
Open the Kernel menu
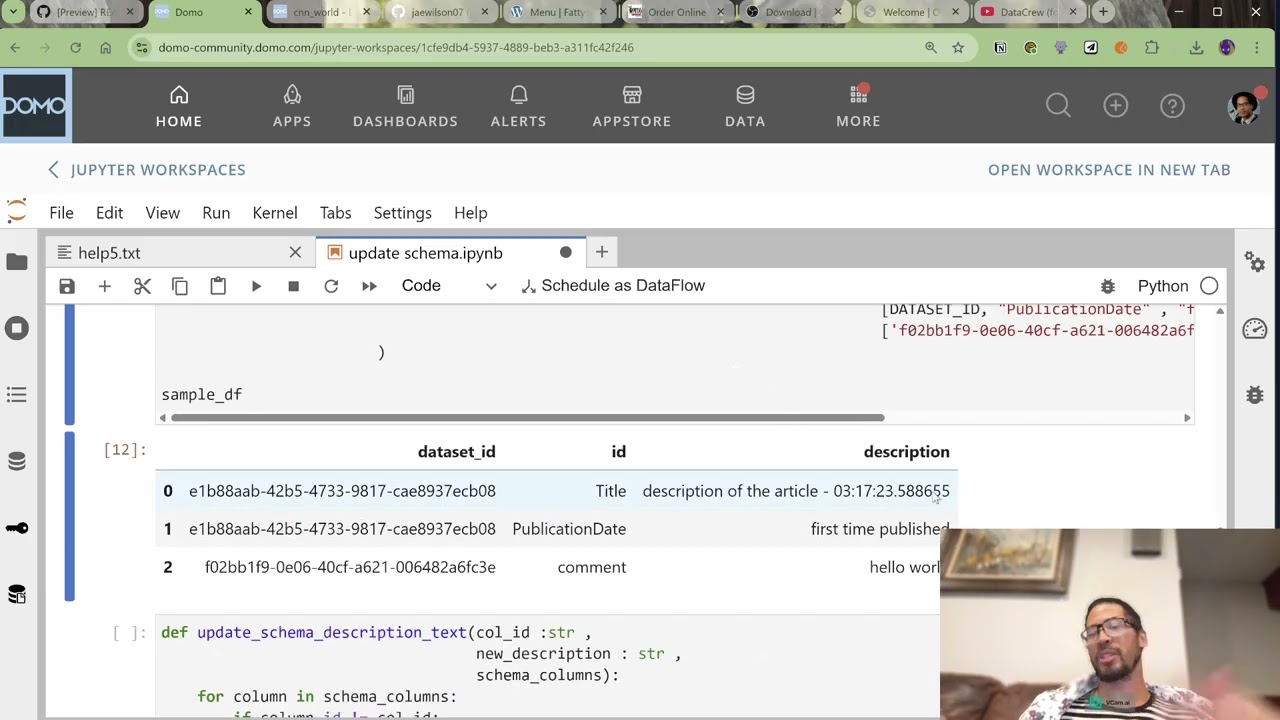(275, 213)
